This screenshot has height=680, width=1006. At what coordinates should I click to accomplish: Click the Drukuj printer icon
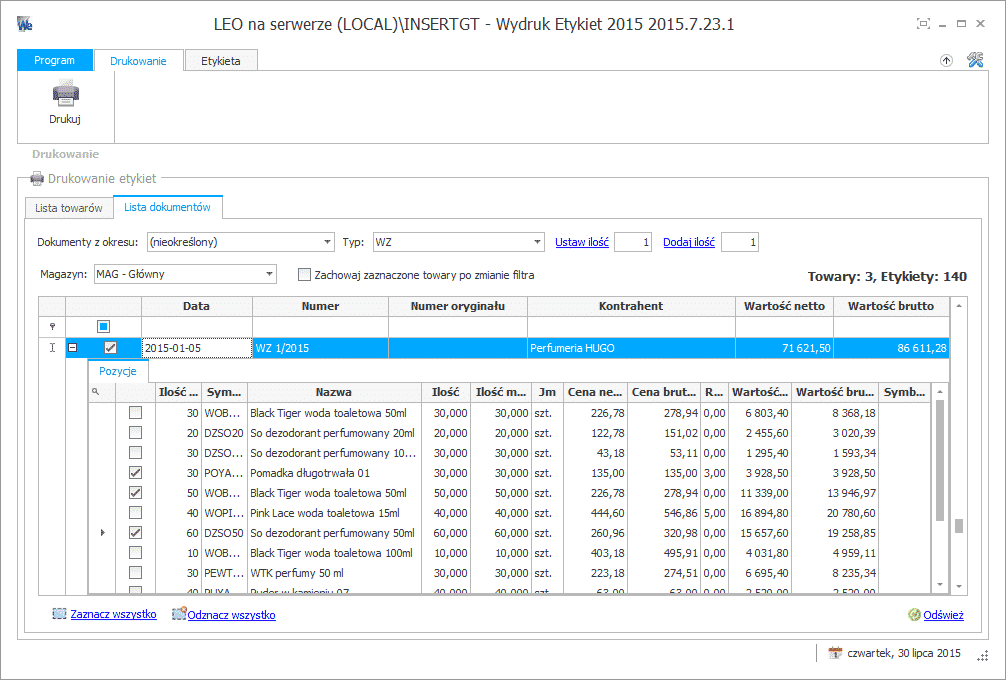(65, 93)
